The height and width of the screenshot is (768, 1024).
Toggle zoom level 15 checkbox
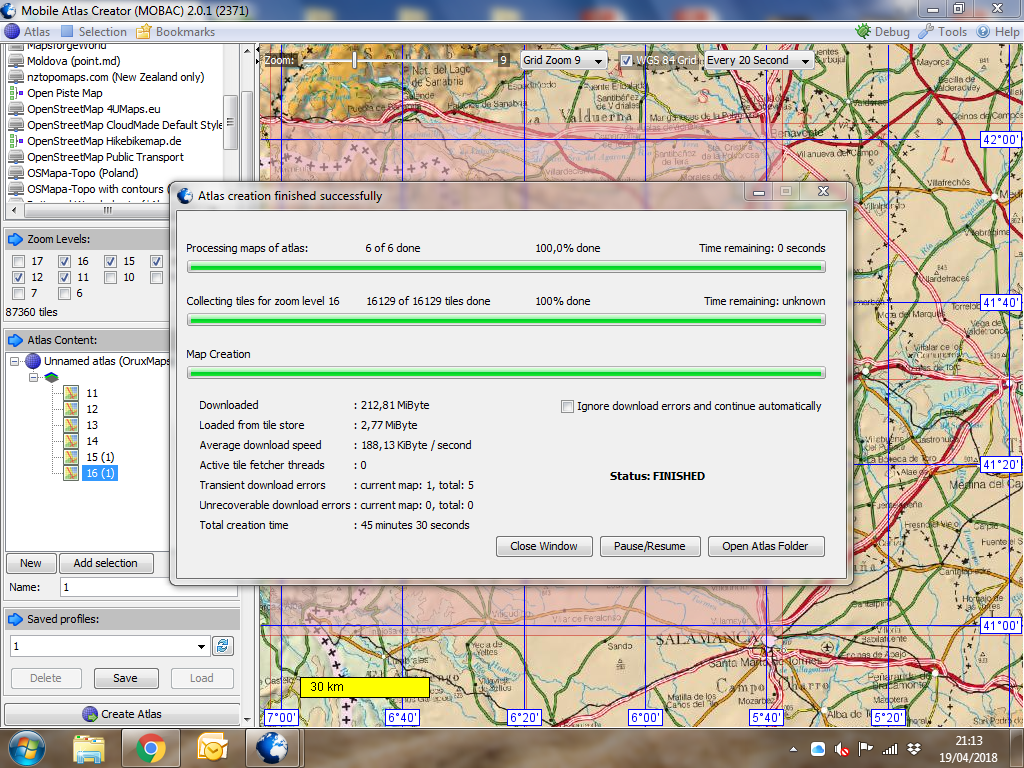(x=110, y=261)
